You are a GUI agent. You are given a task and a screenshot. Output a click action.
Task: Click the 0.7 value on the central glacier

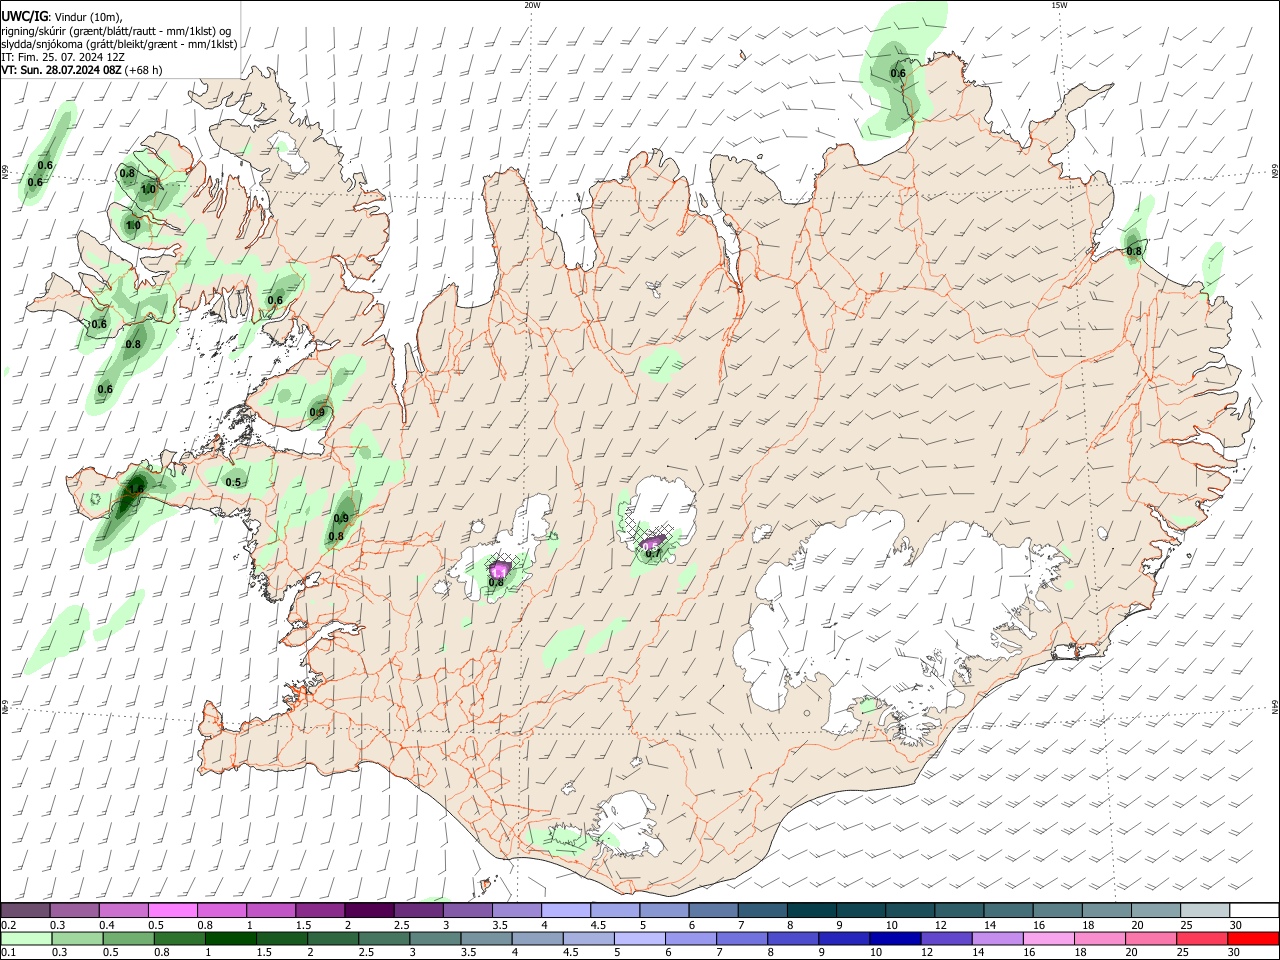(653, 553)
